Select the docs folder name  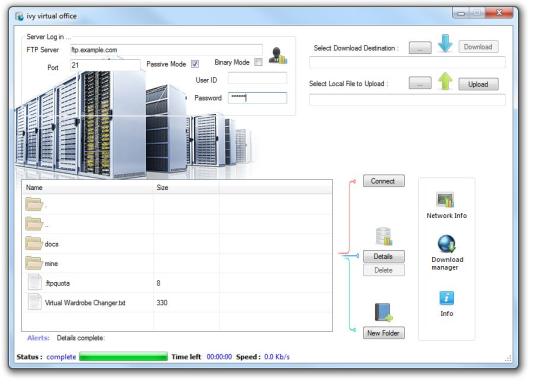52,244
